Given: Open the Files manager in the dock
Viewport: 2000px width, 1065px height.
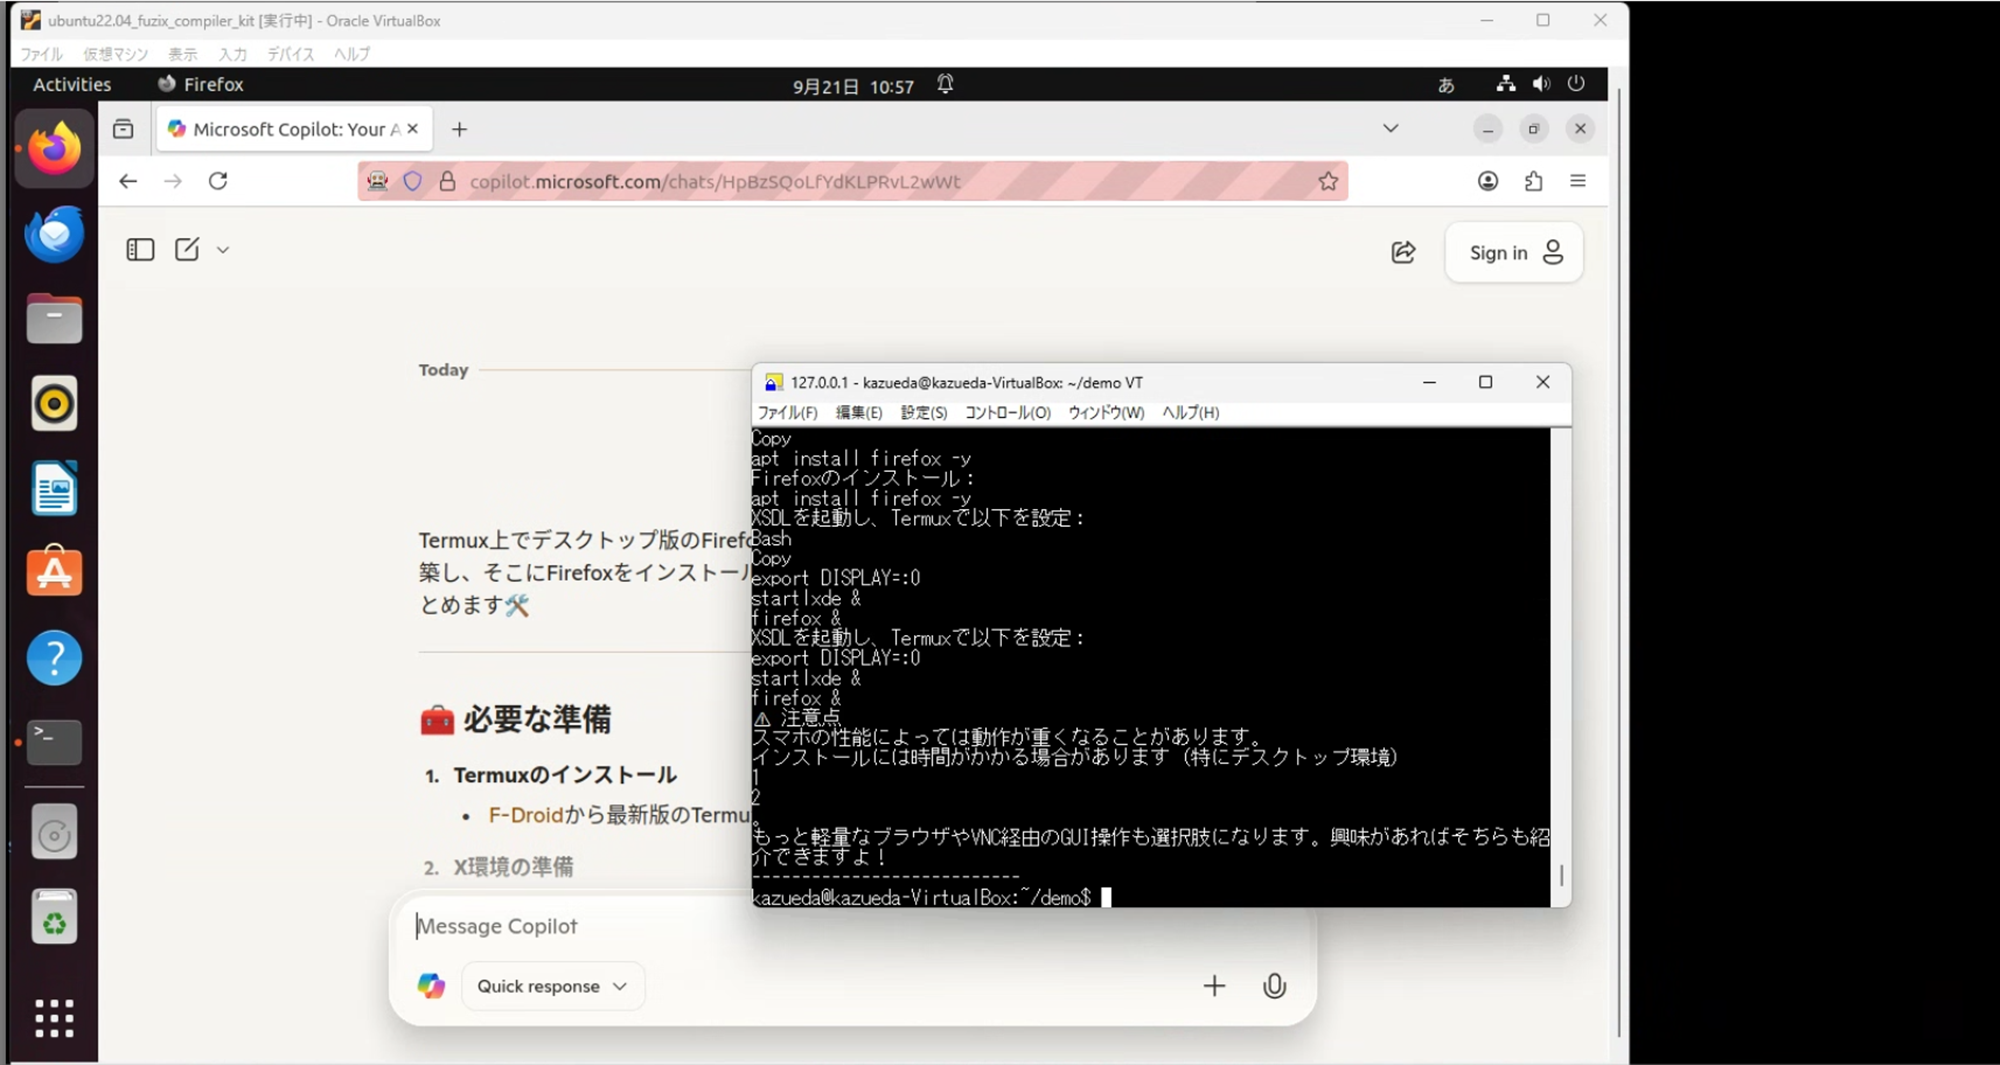Looking at the screenshot, I should tap(54, 319).
